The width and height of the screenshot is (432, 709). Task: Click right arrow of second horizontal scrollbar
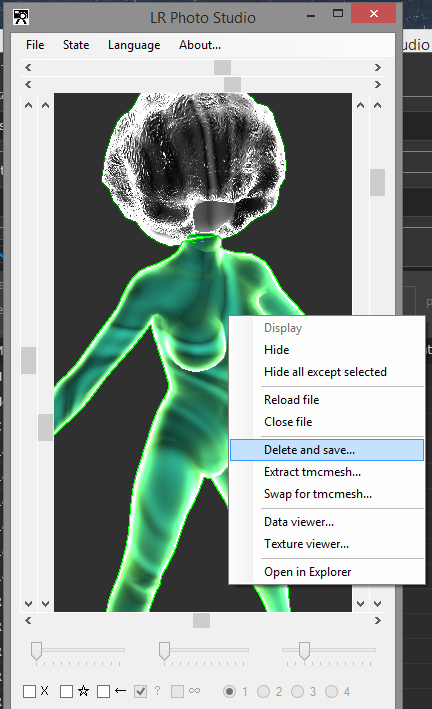pos(378,85)
